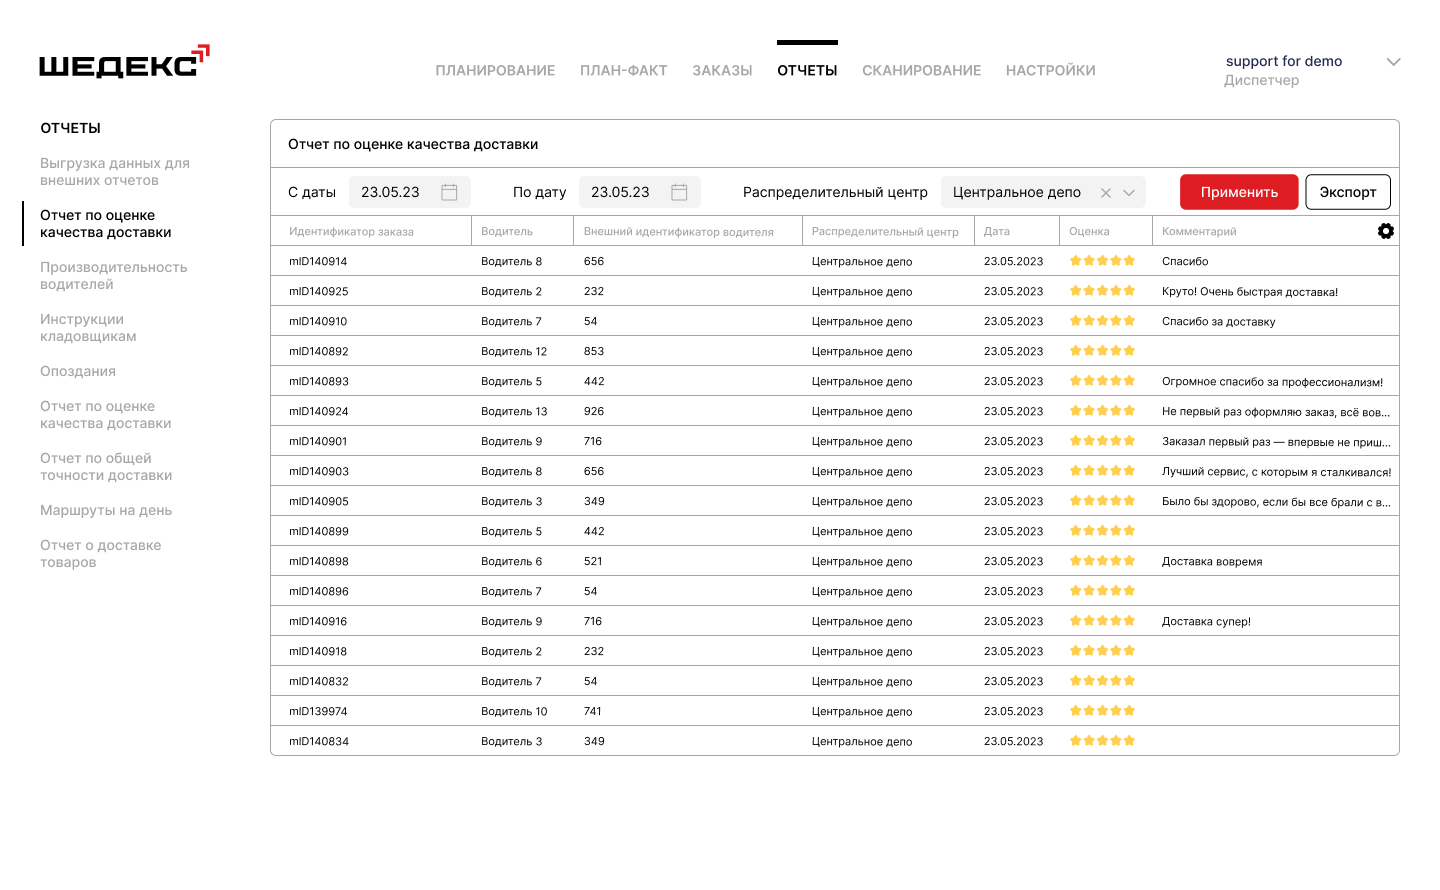This screenshot has height=890, width=1440.
Task: Open Отчет о доставке товаров
Action: [100, 554]
